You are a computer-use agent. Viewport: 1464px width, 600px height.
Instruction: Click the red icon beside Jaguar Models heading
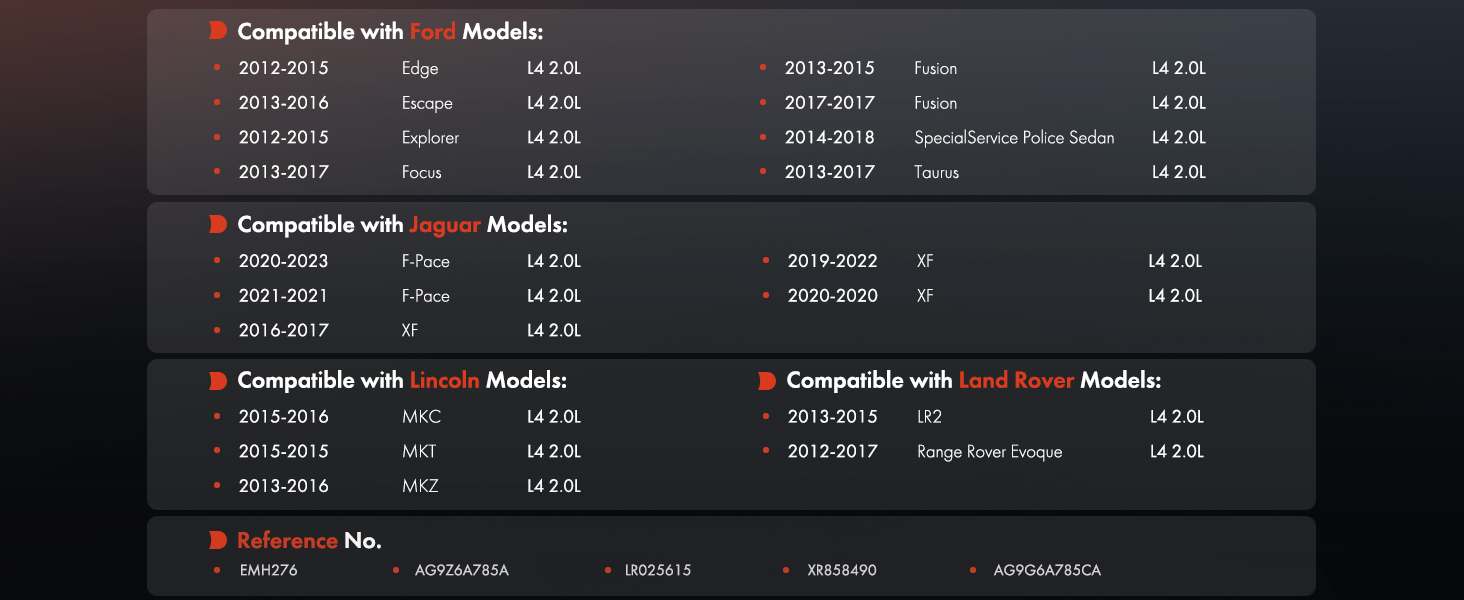pos(218,225)
